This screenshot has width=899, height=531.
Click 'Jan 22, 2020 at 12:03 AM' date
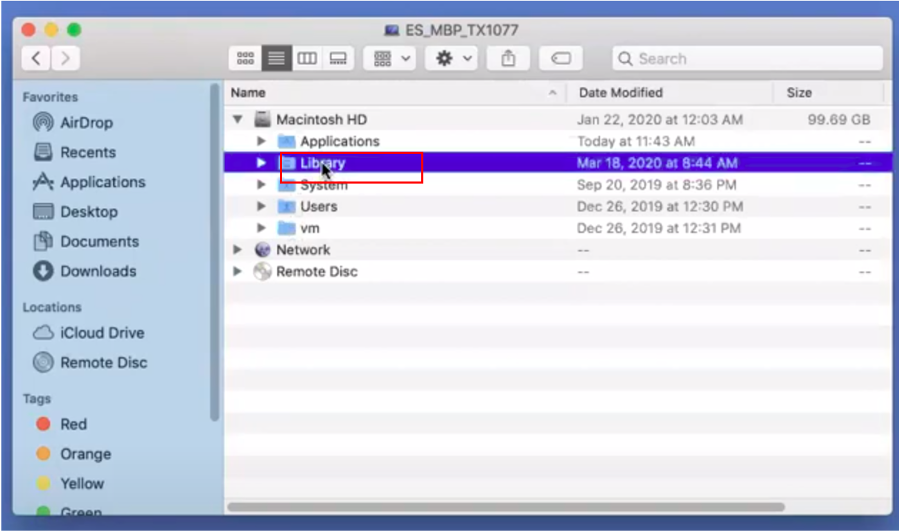tap(660, 119)
